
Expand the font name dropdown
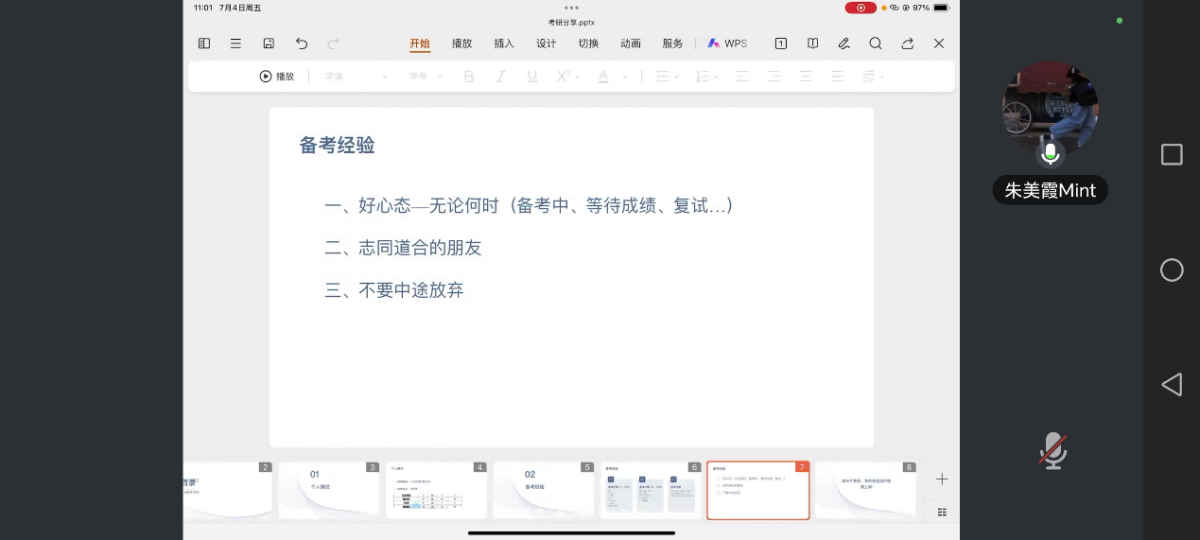click(356, 77)
